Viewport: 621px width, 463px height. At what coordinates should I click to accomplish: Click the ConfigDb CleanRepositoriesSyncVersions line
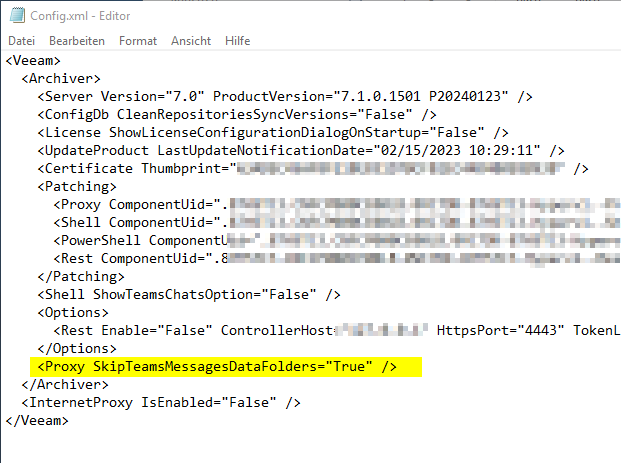click(237, 114)
